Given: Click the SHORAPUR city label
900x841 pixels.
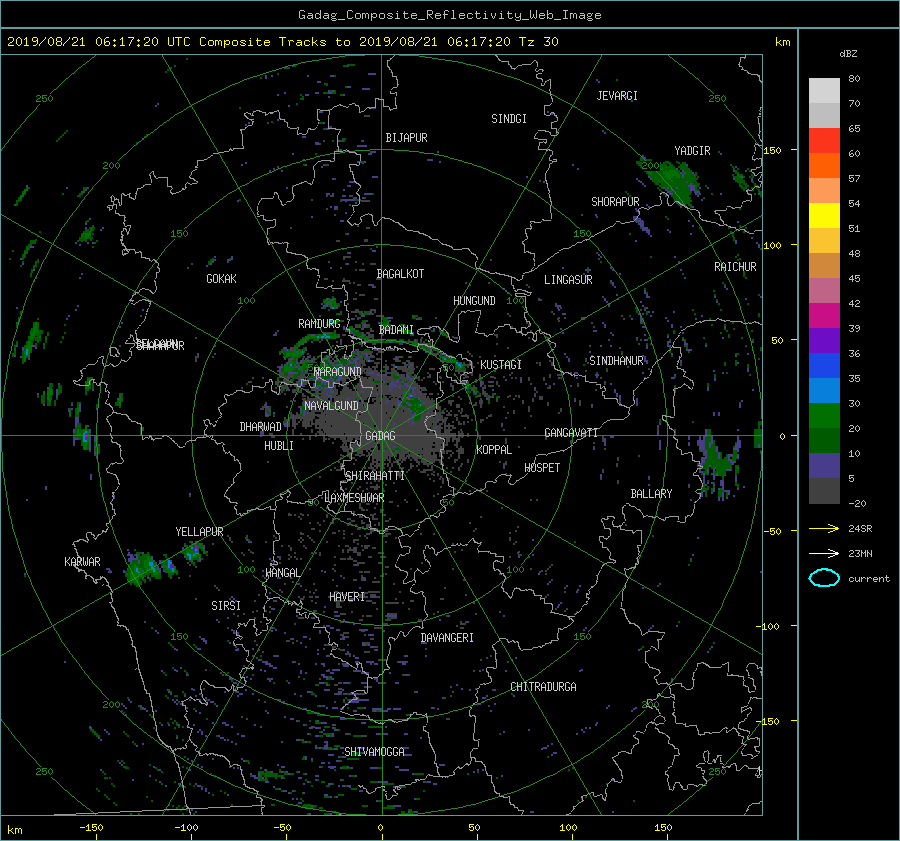Looking at the screenshot, I should [x=615, y=202].
